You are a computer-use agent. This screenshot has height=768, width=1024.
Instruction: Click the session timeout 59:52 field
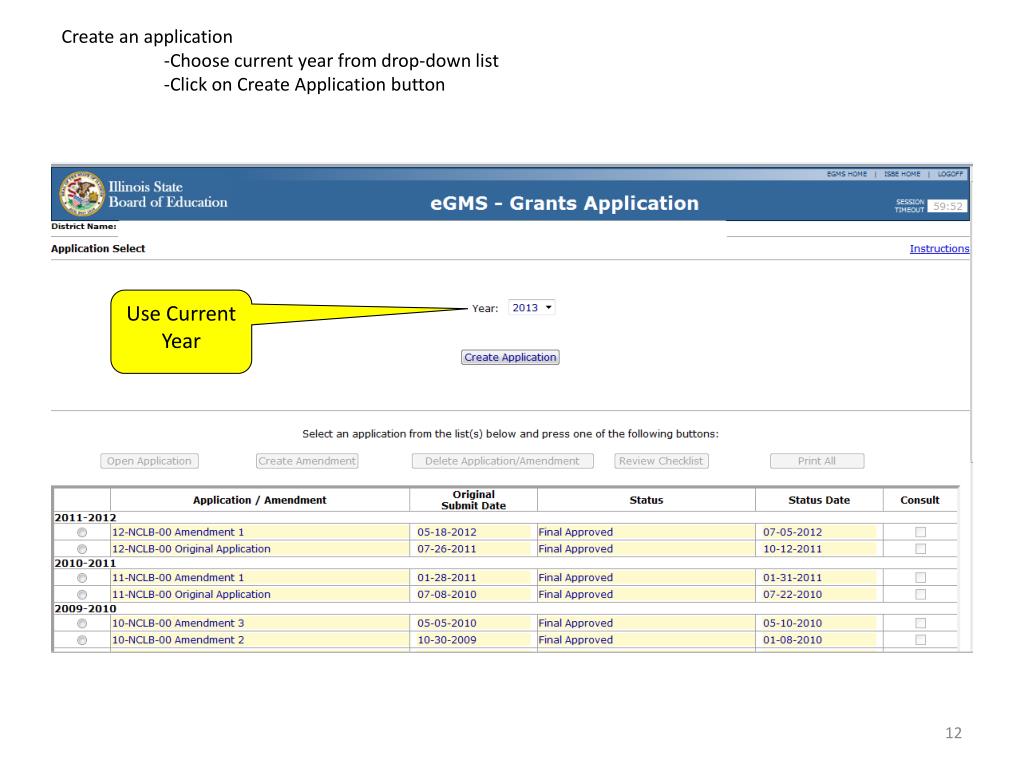coord(948,206)
